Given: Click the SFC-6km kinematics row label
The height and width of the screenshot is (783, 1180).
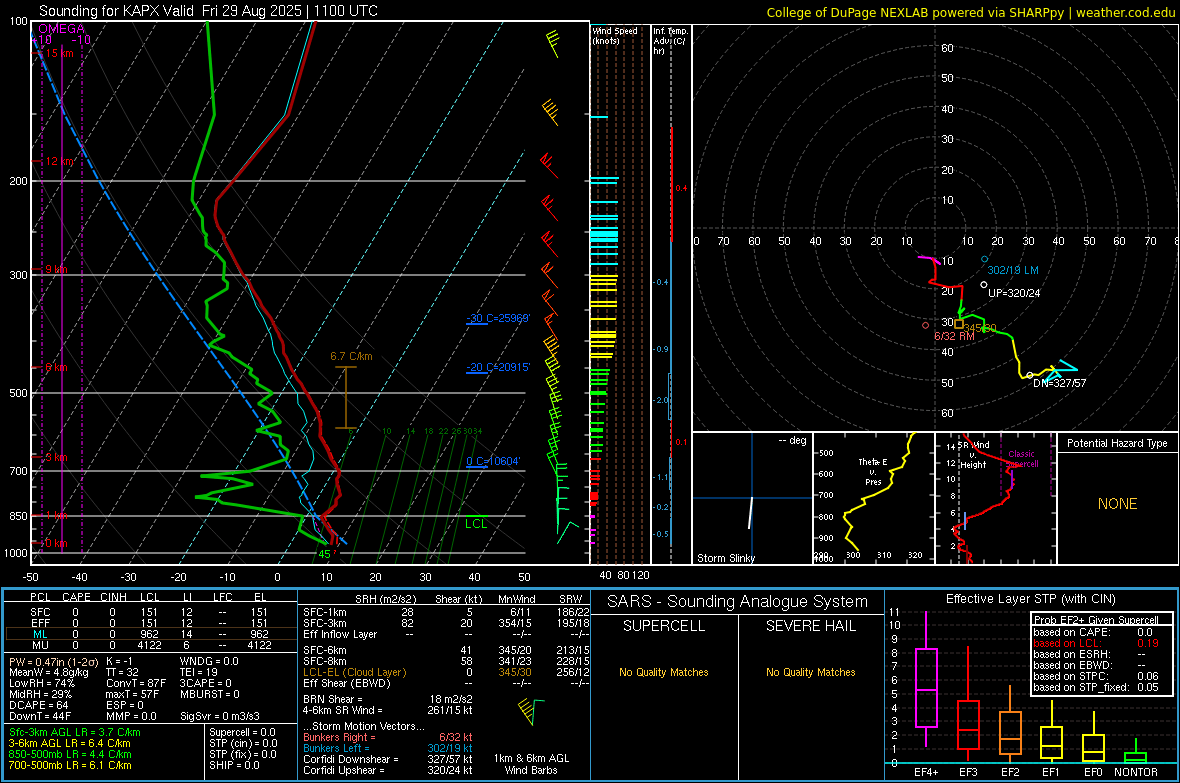Looking at the screenshot, I should (x=324, y=650).
